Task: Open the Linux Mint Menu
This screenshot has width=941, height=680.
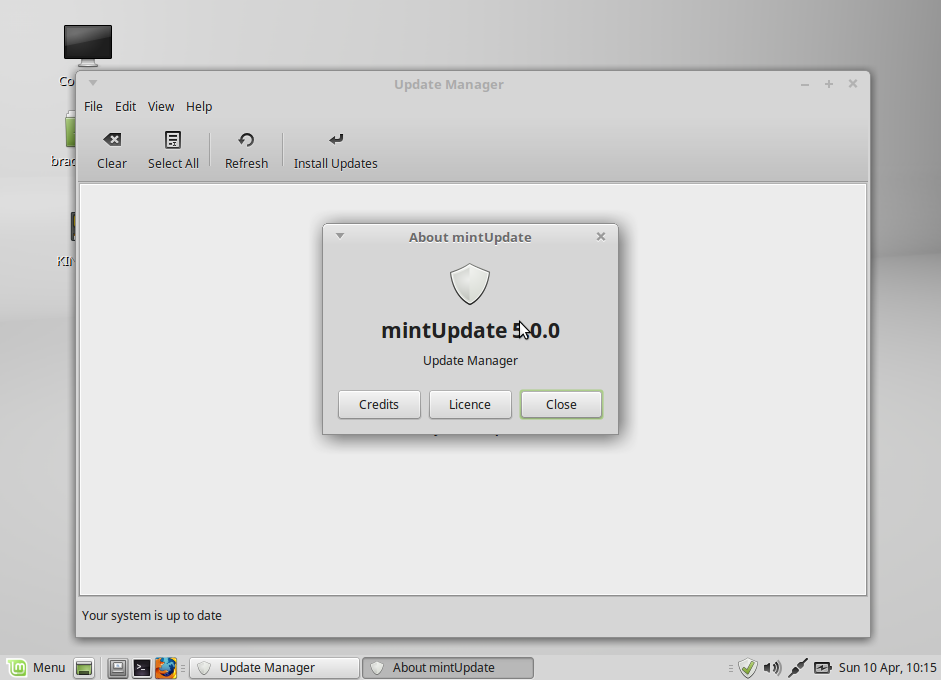Action: pyautogui.click(x=36, y=667)
